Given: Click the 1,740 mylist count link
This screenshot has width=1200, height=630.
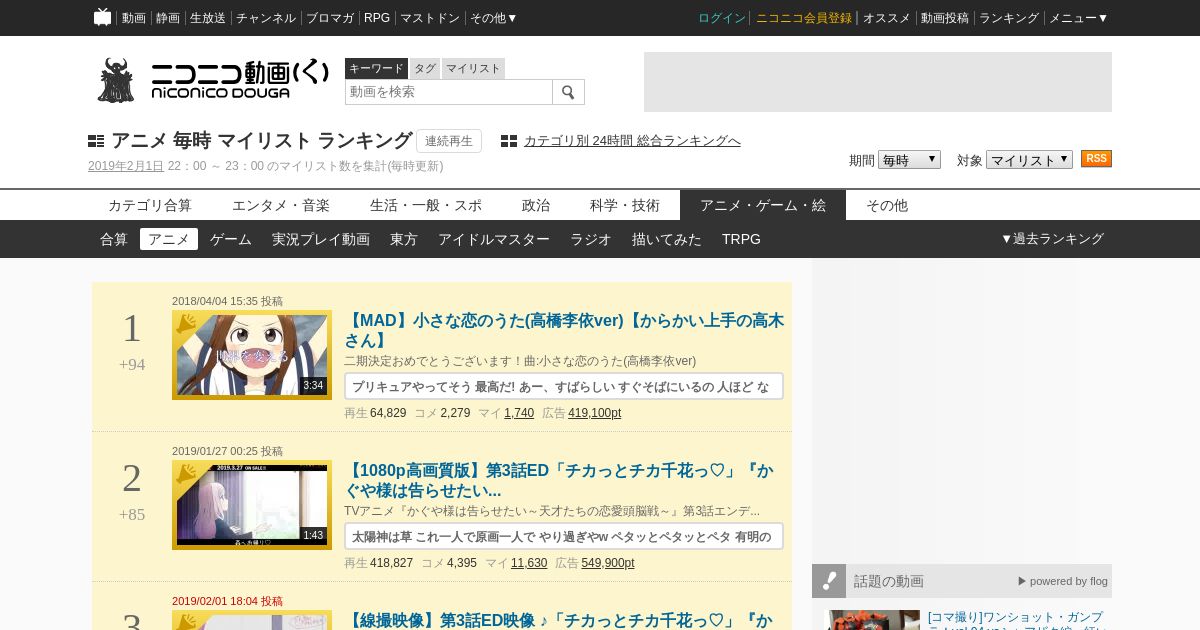Looking at the screenshot, I should 519,413.
